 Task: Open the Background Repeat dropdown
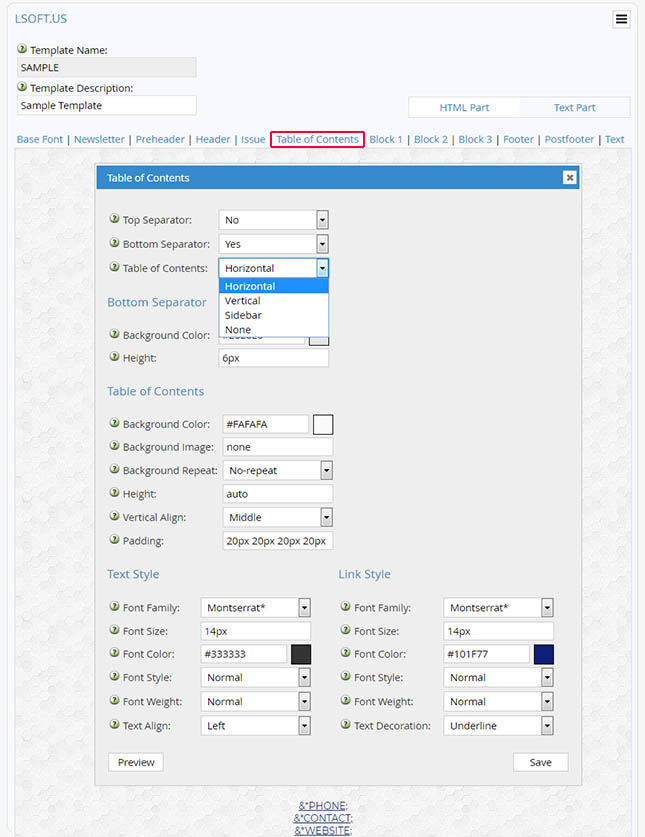[x=278, y=470]
